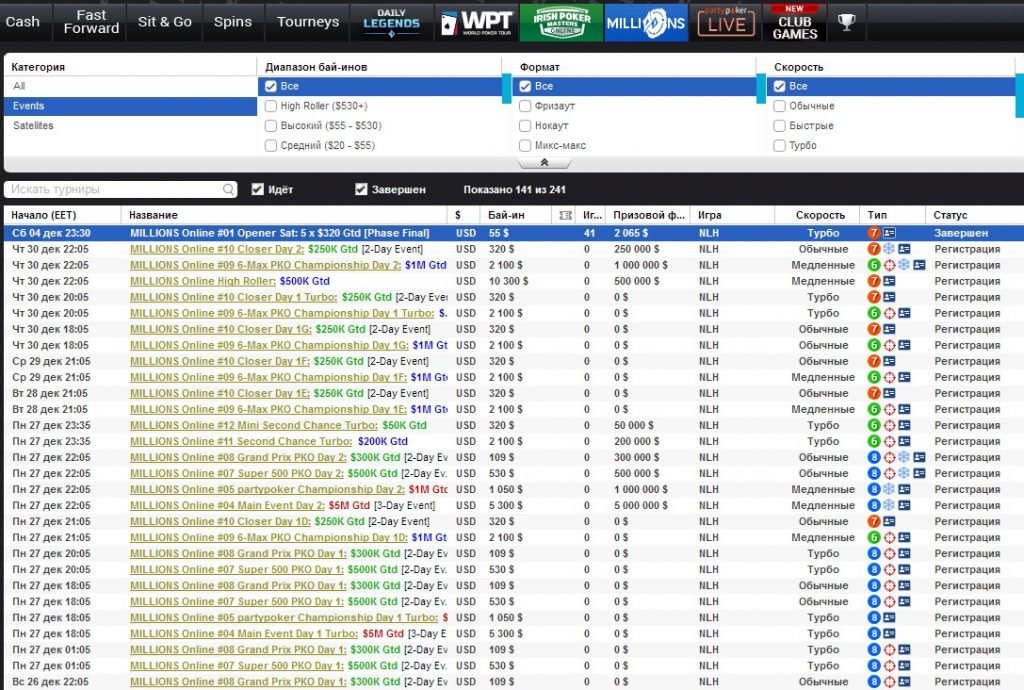Open the Fast Forward tab
This screenshot has width=1024, height=690.
coord(91,22)
